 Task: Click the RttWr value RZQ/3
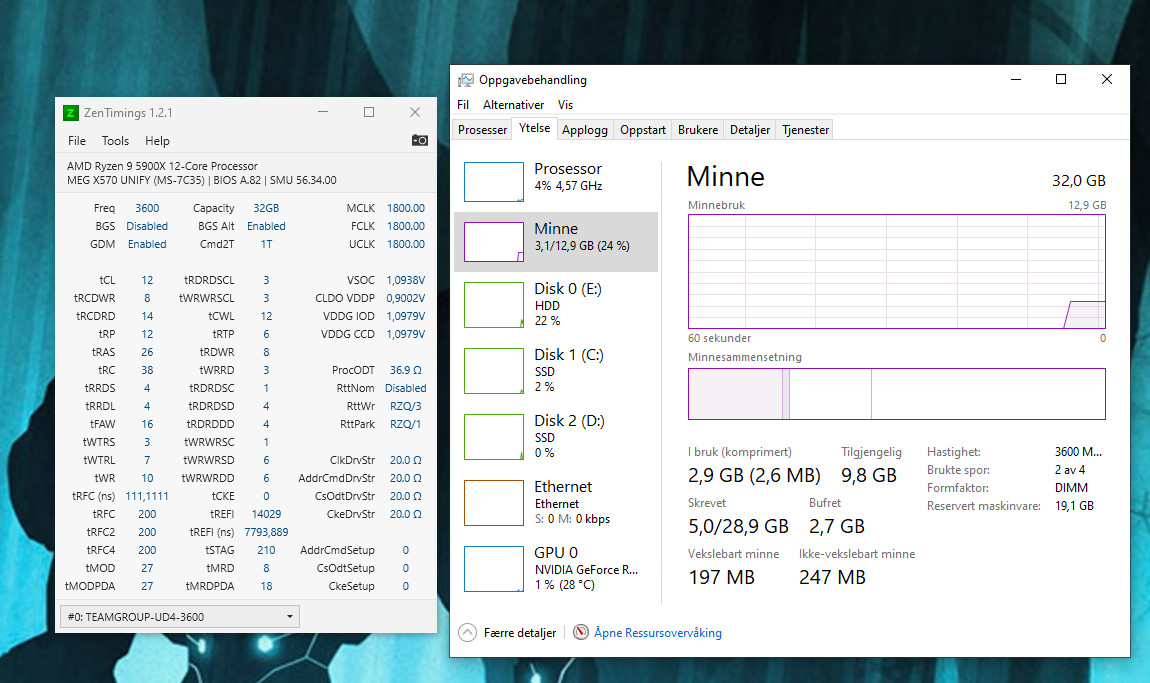coord(406,406)
